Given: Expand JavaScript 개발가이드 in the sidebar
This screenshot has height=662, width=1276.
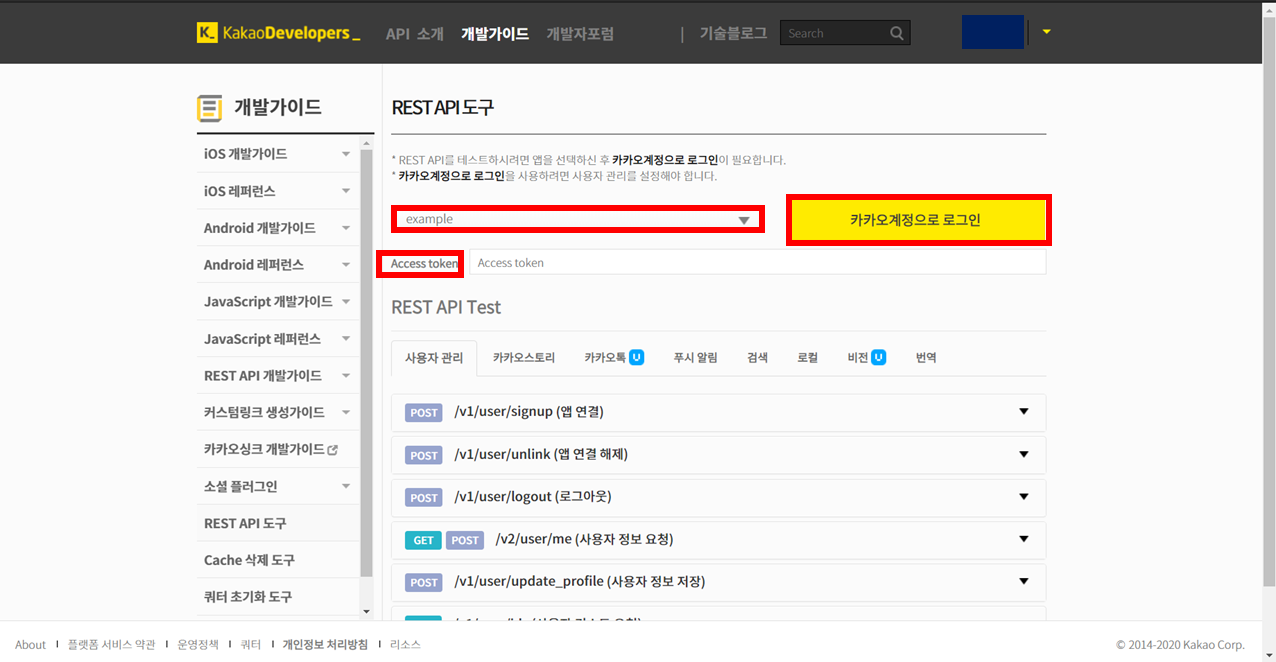Looking at the screenshot, I should [x=346, y=302].
